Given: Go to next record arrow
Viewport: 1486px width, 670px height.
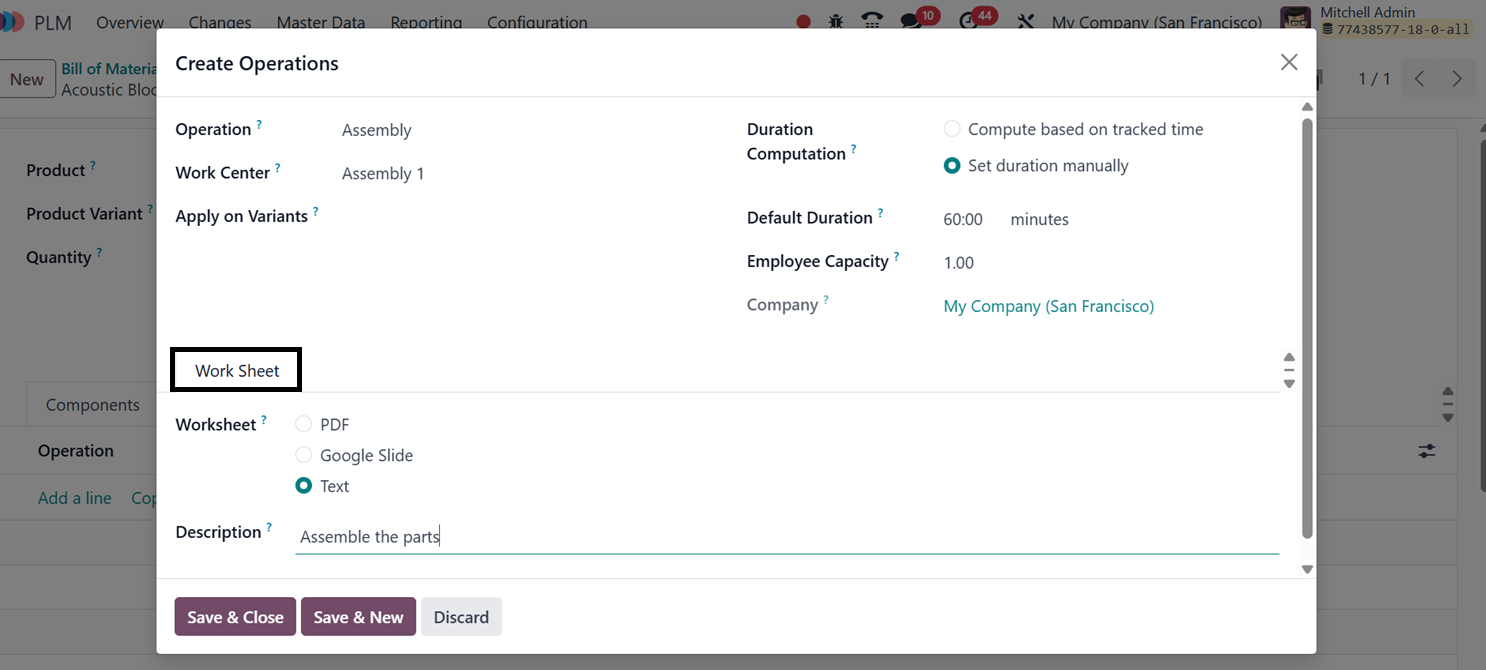Looking at the screenshot, I should (1457, 79).
